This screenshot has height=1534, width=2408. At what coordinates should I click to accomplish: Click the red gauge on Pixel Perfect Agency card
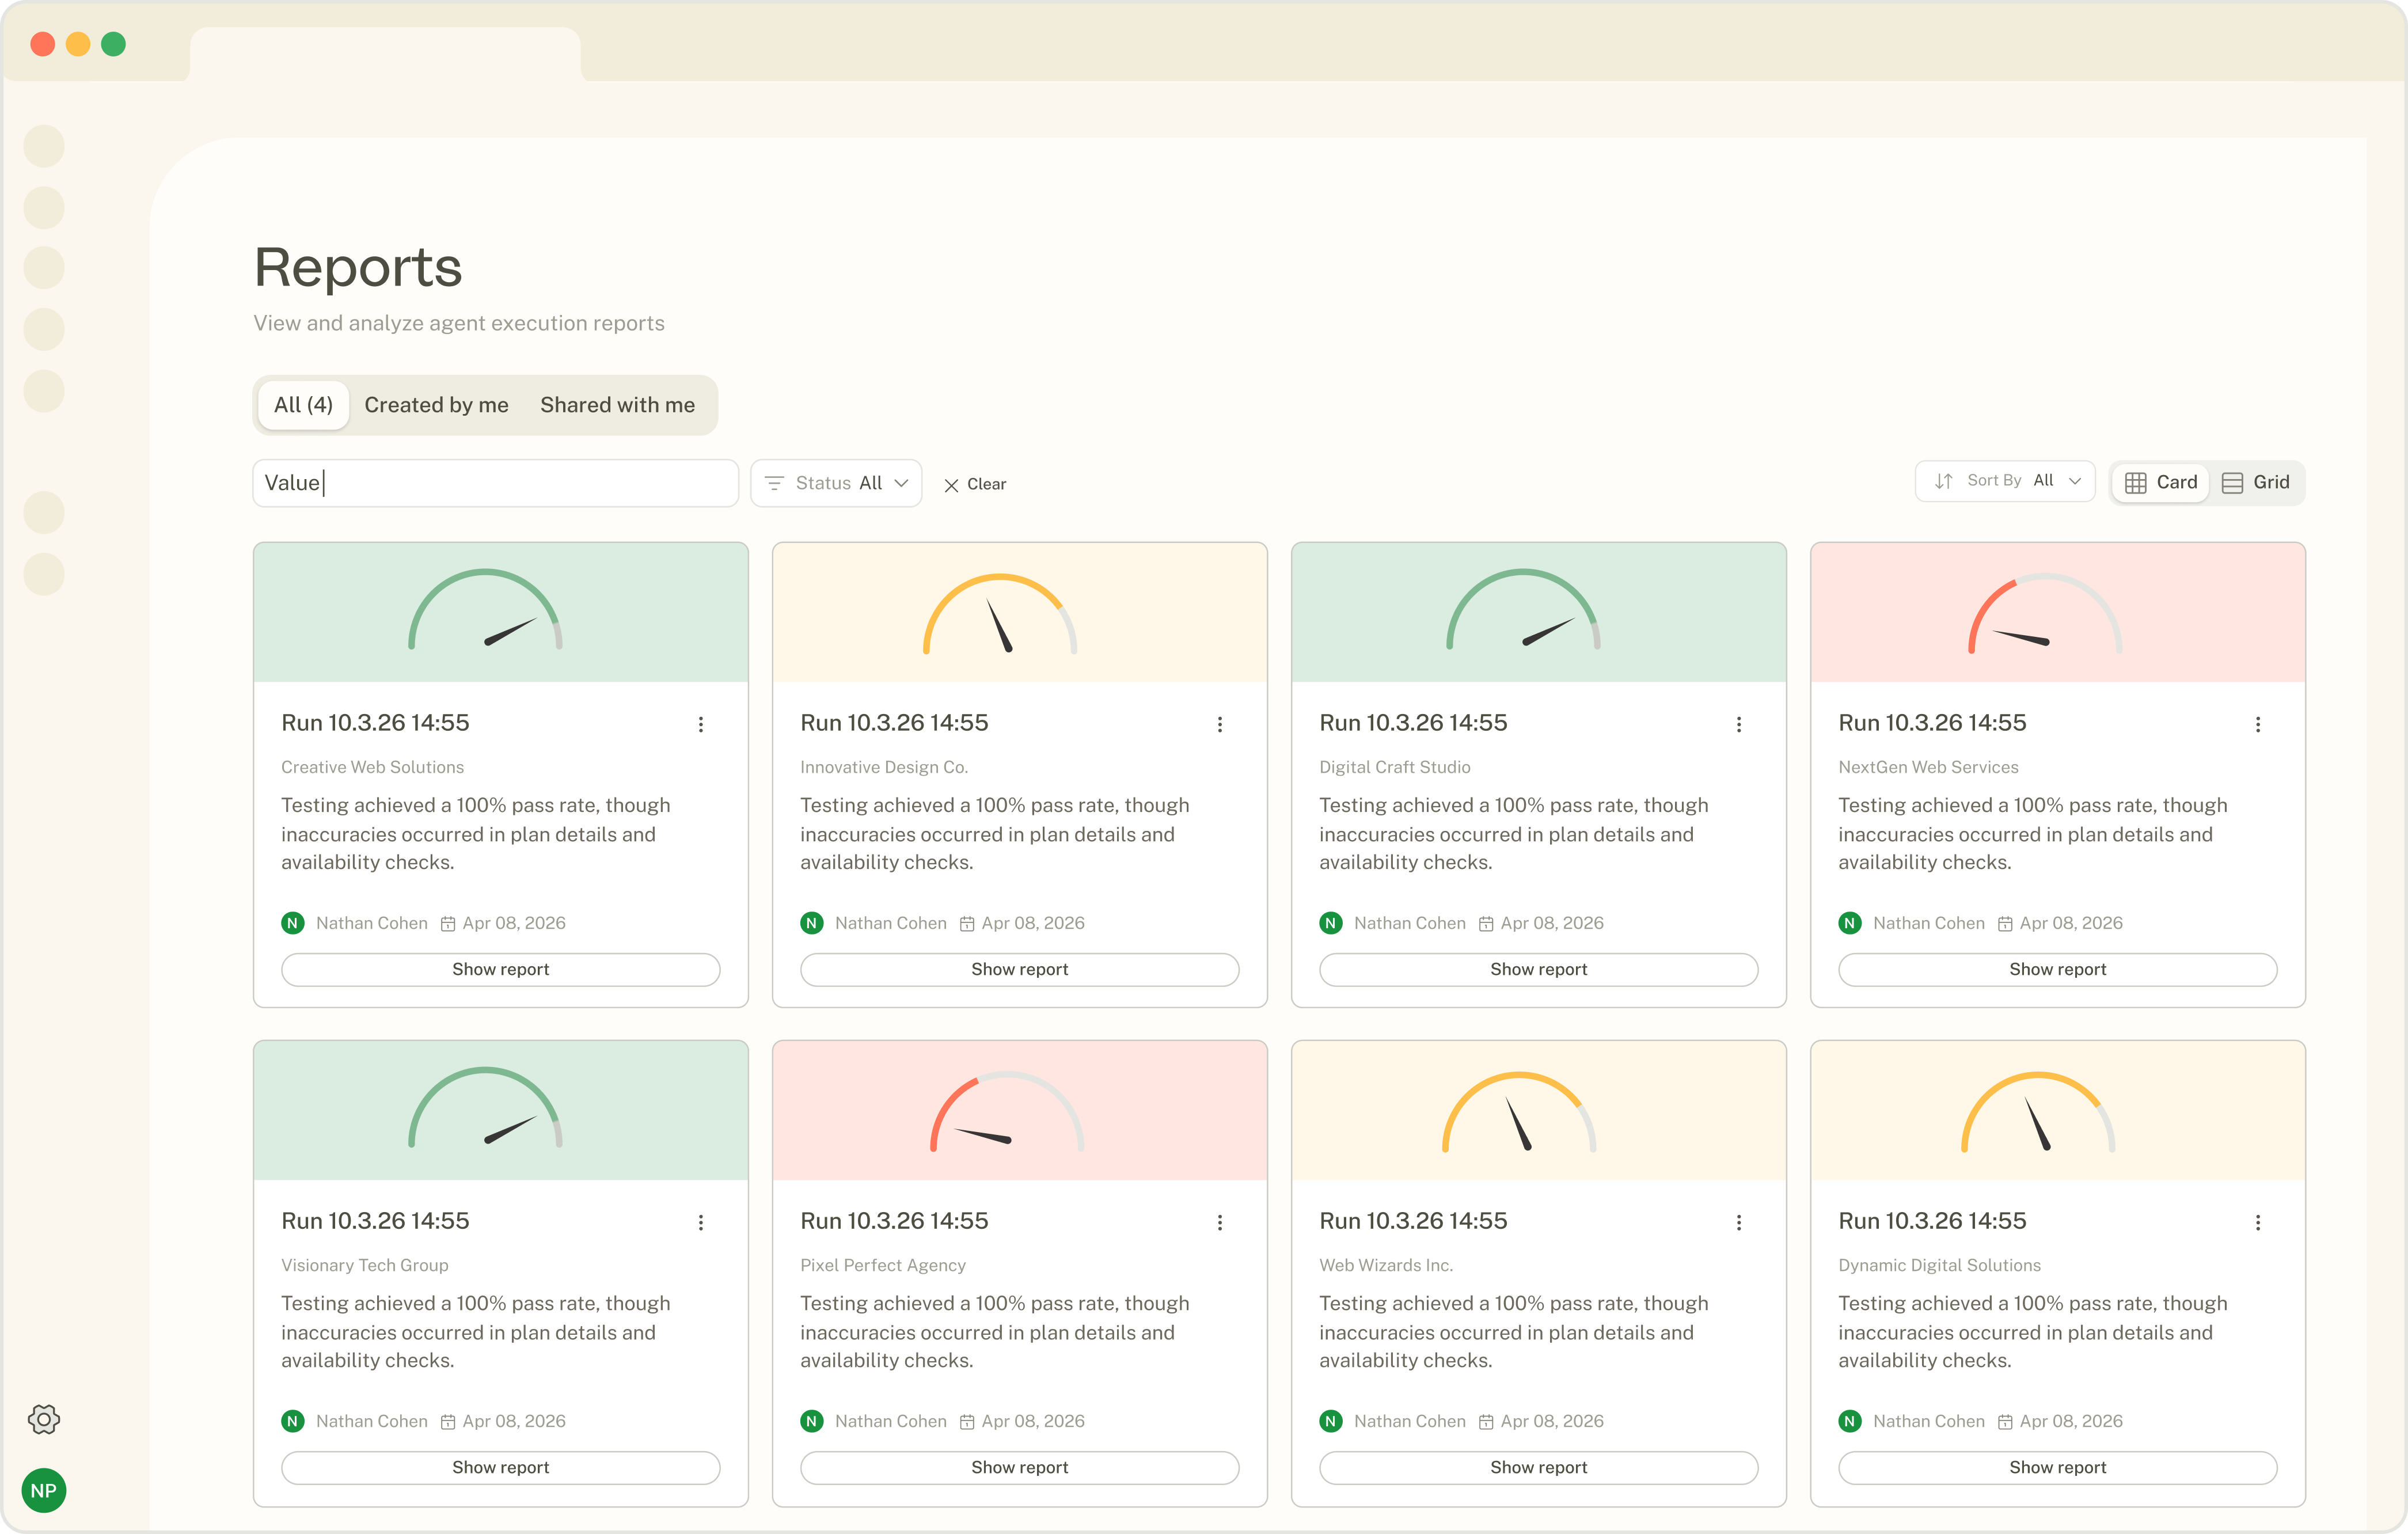pos(1007,1111)
